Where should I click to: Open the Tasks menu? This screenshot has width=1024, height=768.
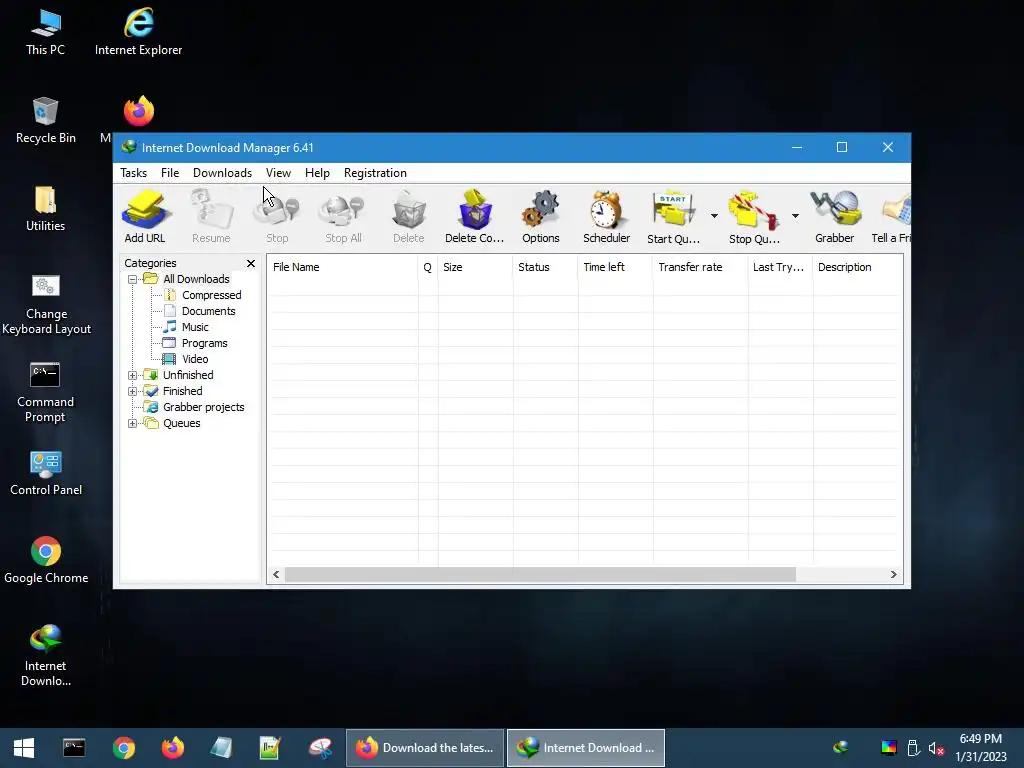pos(133,172)
